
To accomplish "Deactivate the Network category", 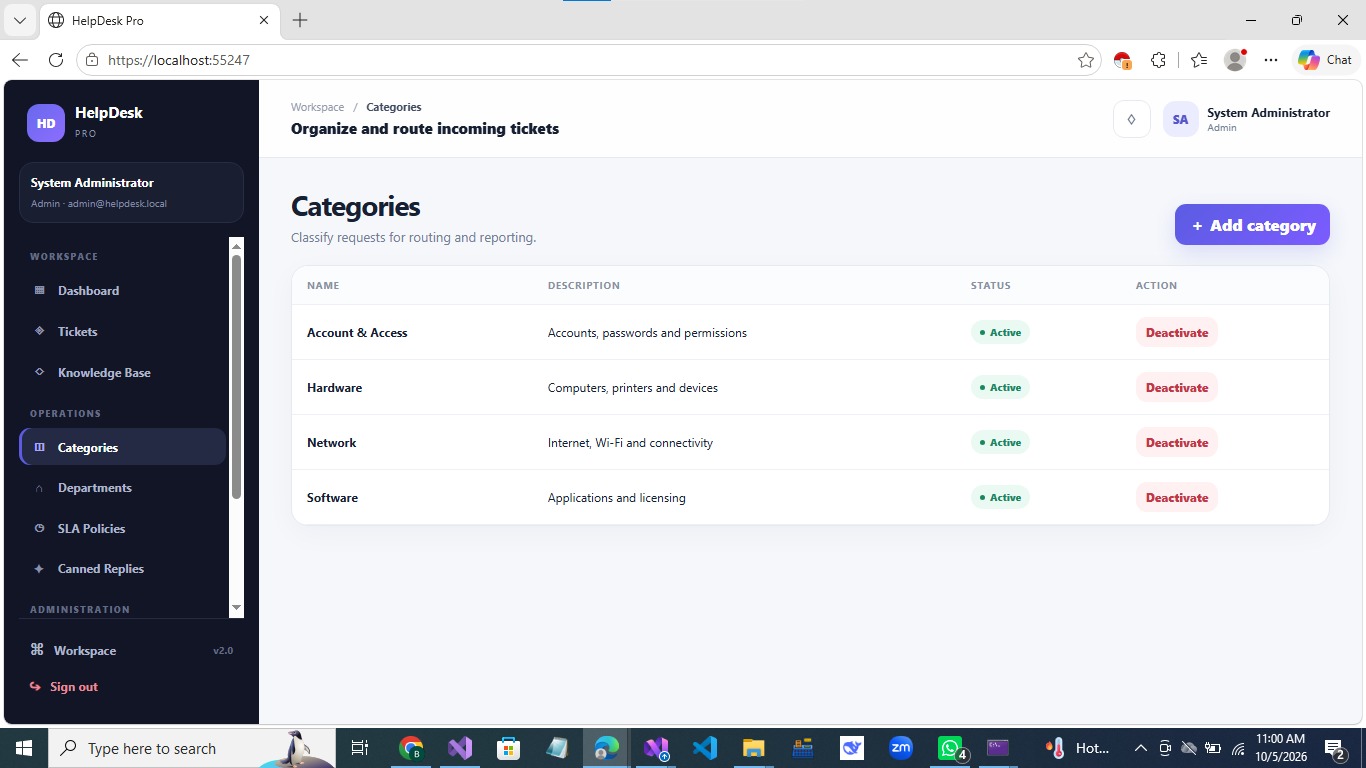I will (1177, 442).
